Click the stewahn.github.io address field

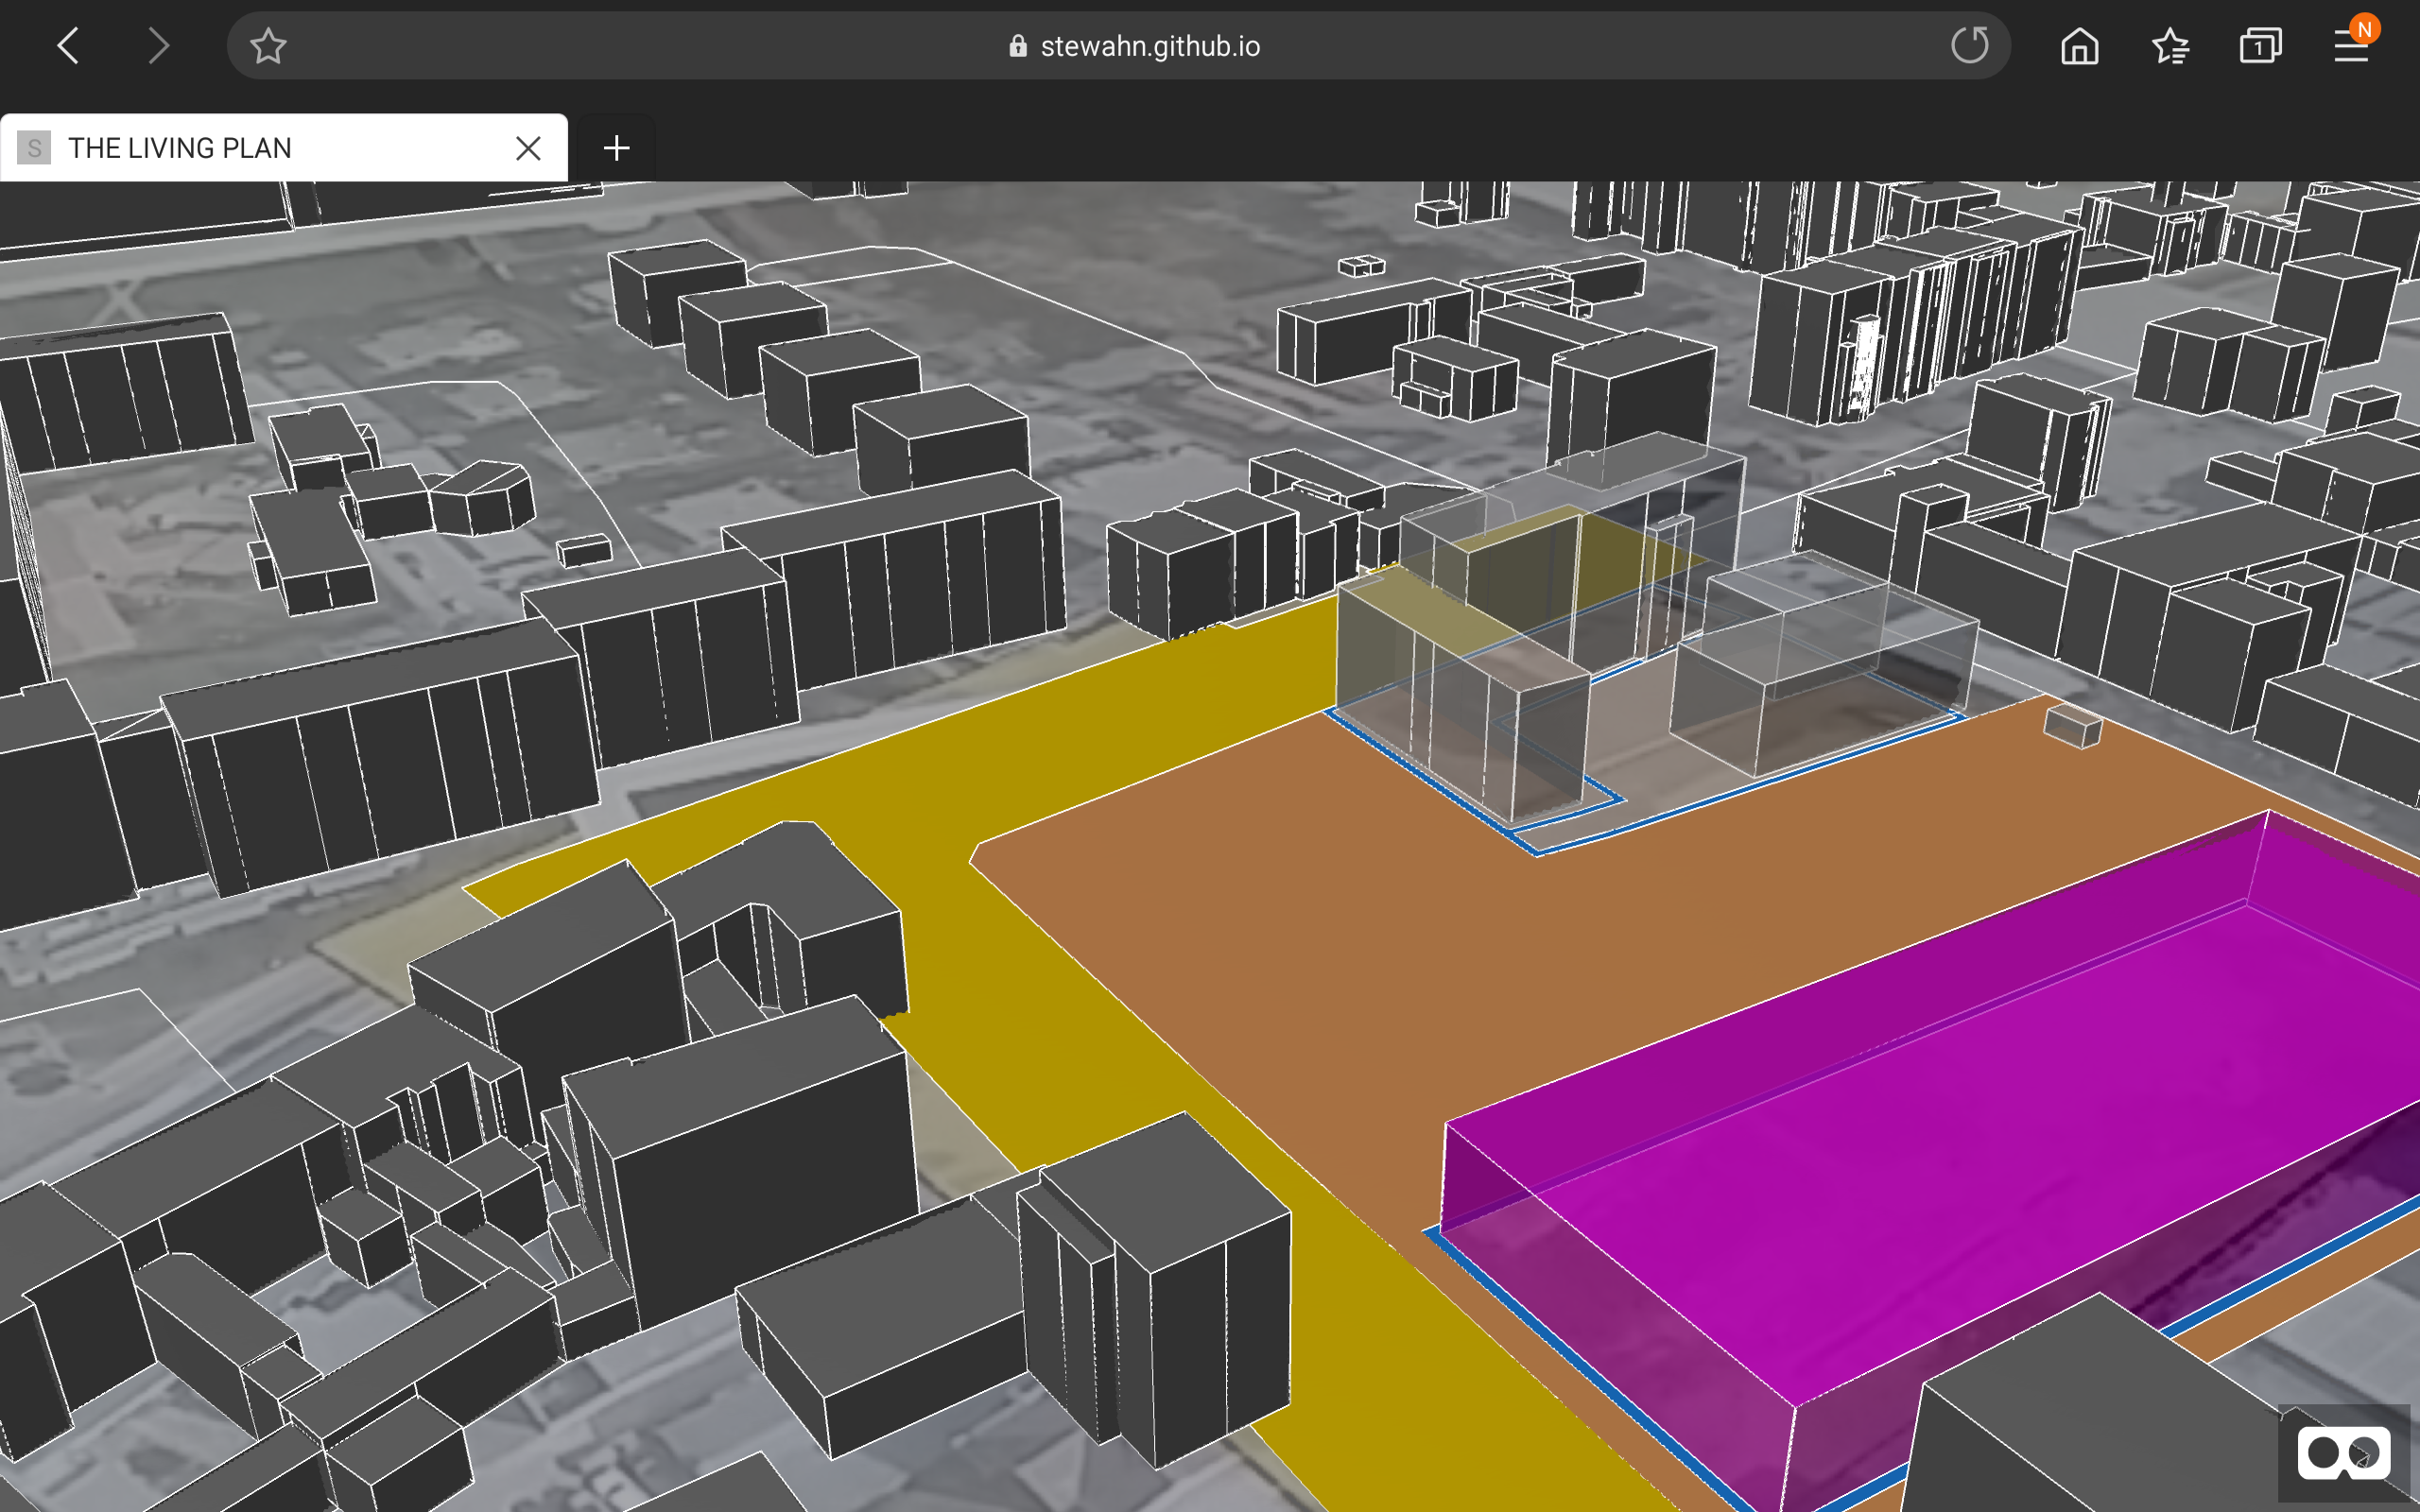click(1150, 46)
